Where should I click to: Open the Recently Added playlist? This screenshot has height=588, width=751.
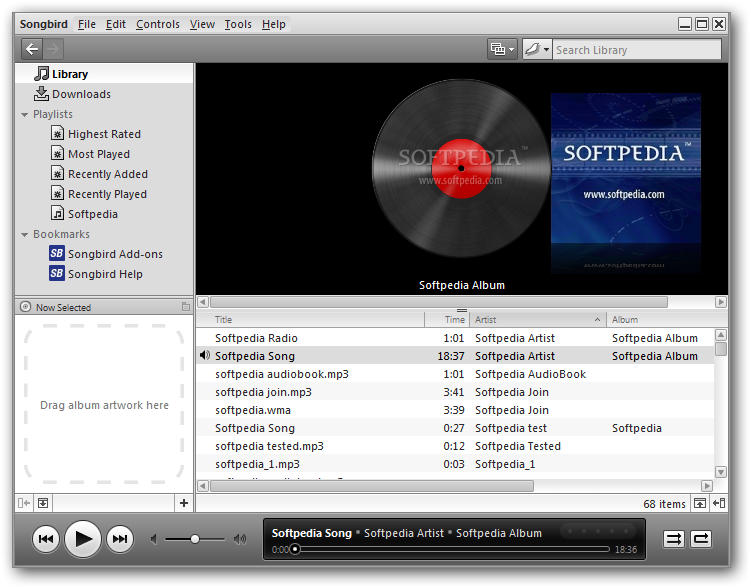pyautogui.click(x=108, y=174)
